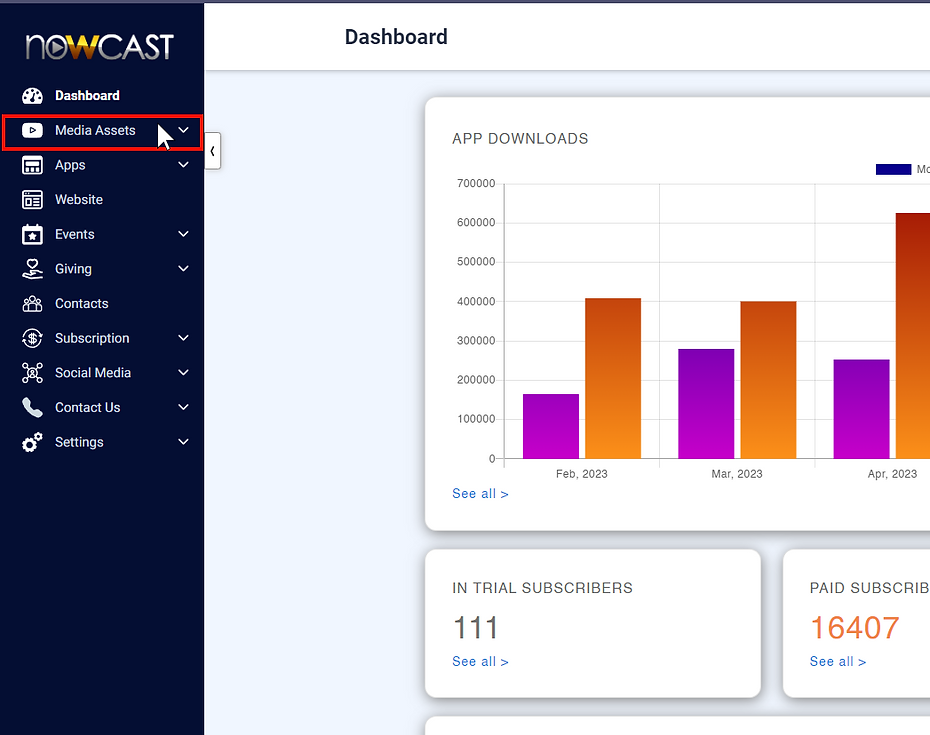
Task: Open the Website menu item
Action: tap(102, 200)
